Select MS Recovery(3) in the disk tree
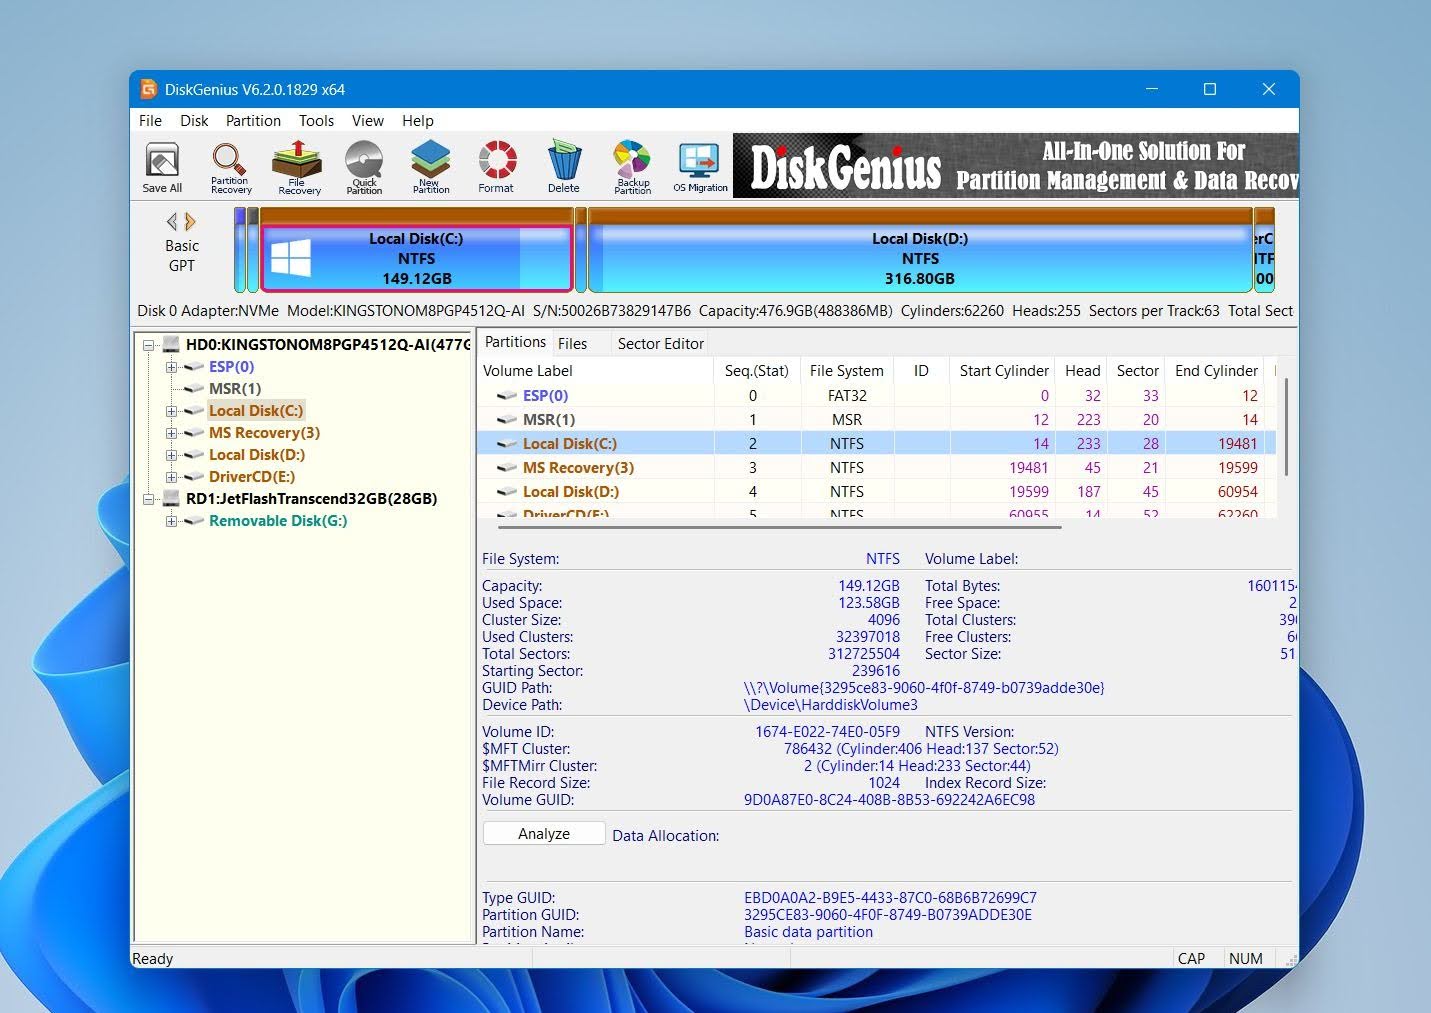 (264, 433)
